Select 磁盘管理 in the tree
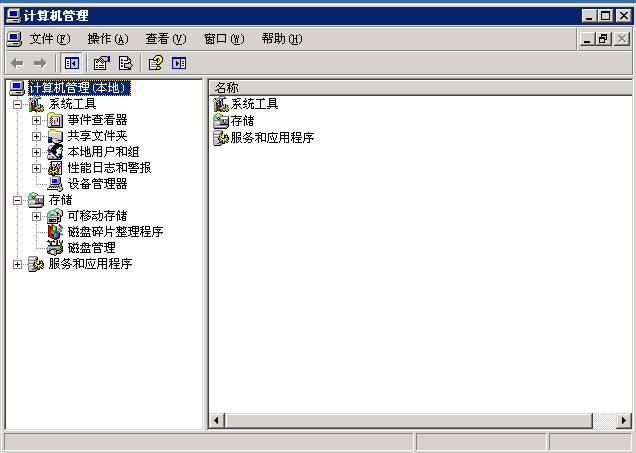Image resolution: width=636 pixels, height=453 pixels. (x=92, y=248)
